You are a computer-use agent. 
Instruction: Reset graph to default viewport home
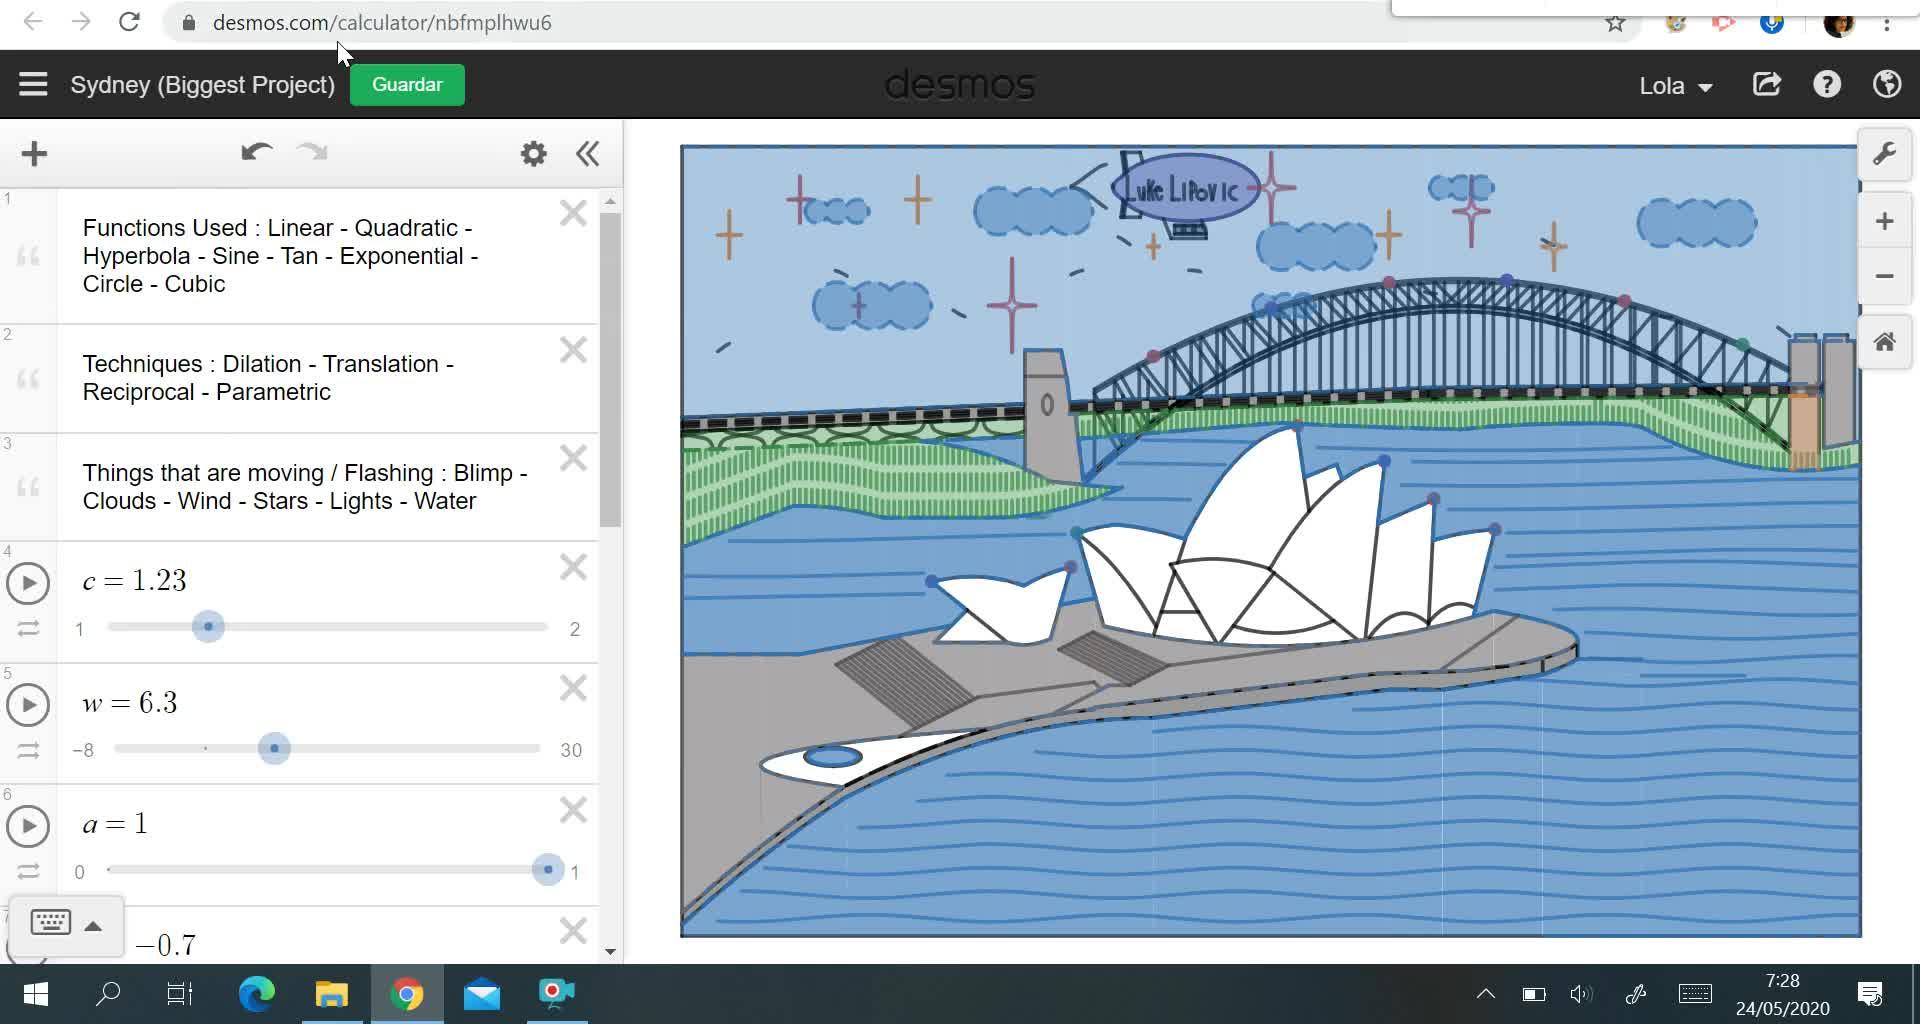point(1884,343)
